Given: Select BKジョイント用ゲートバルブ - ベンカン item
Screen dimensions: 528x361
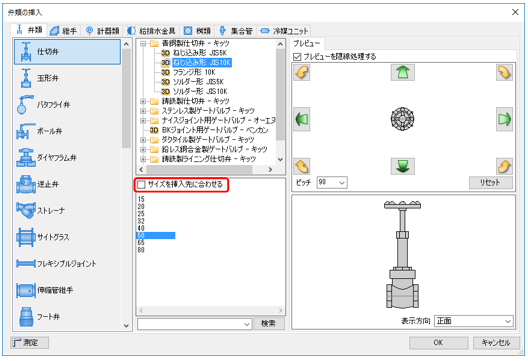Looking at the screenshot, I should pos(215,130).
